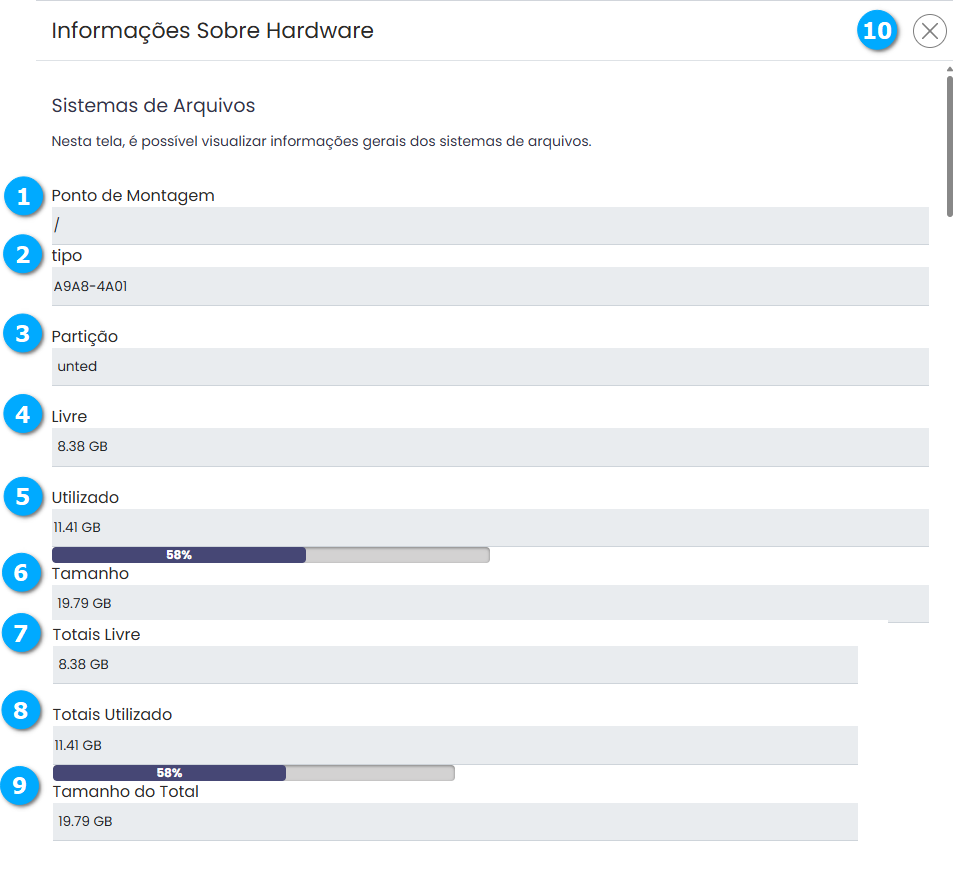Click the scrollbar up arrow
This screenshot has width=953, height=884.
click(x=949, y=69)
